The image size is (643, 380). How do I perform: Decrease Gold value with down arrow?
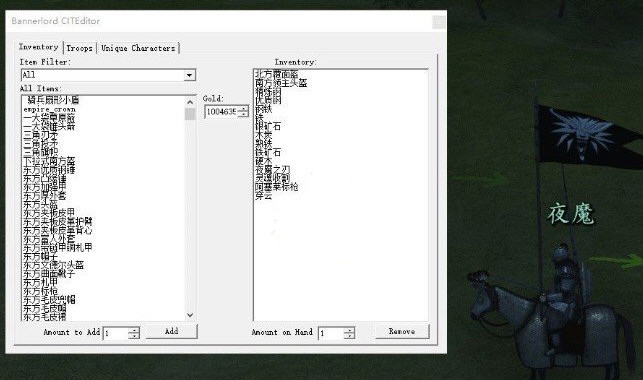pos(244,114)
